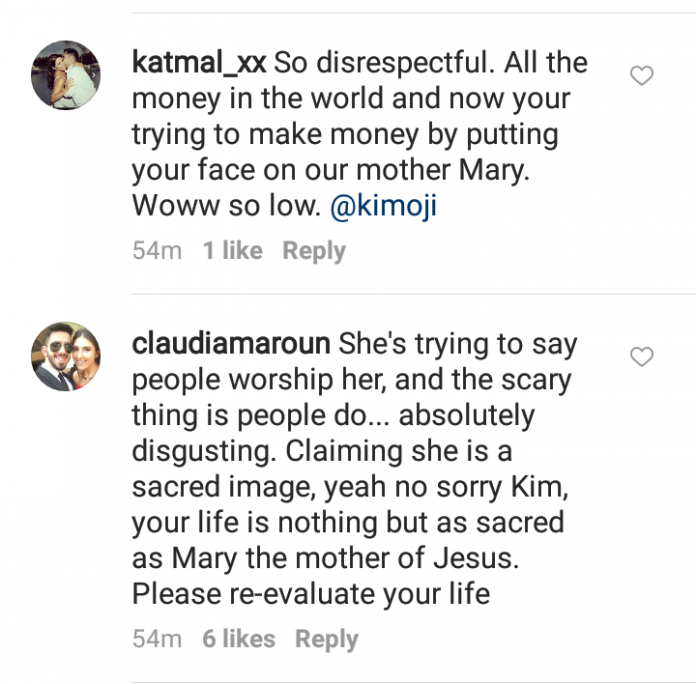This screenshot has height=684, width=696.
Task: Visit the claudiamaroun username profile
Action: coord(232,345)
